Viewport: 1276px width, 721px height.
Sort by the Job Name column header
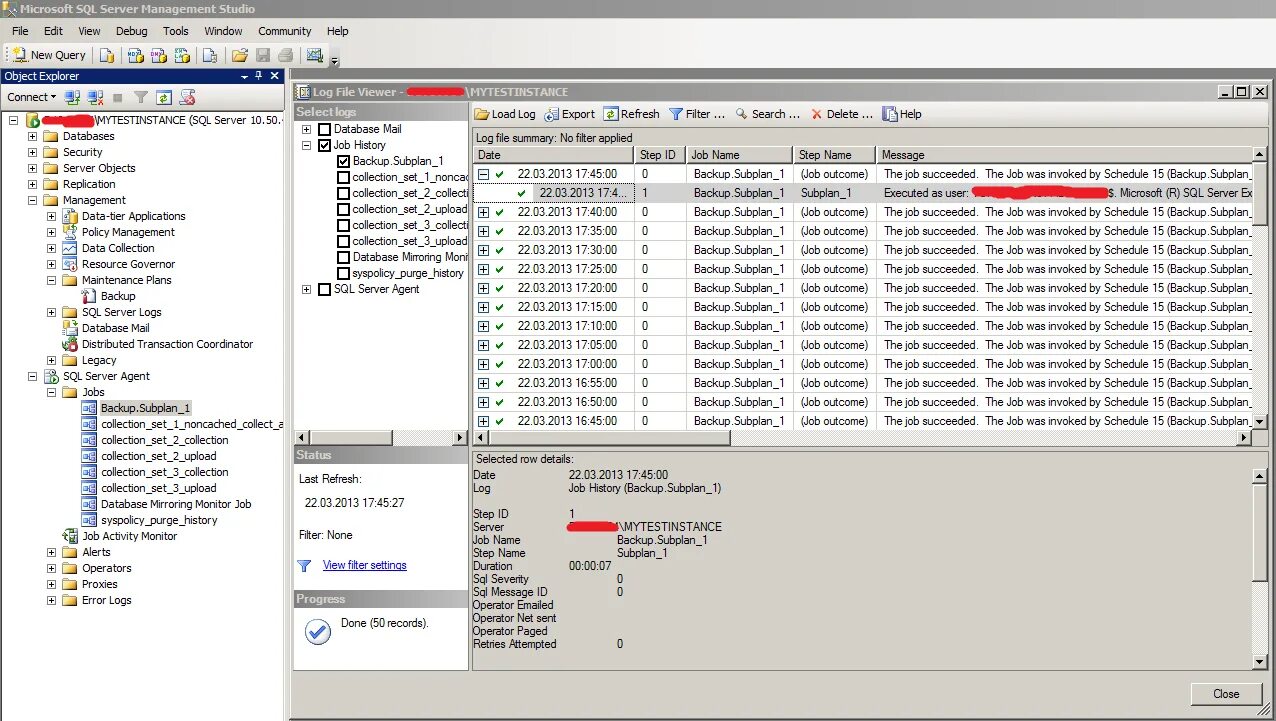tap(740, 155)
